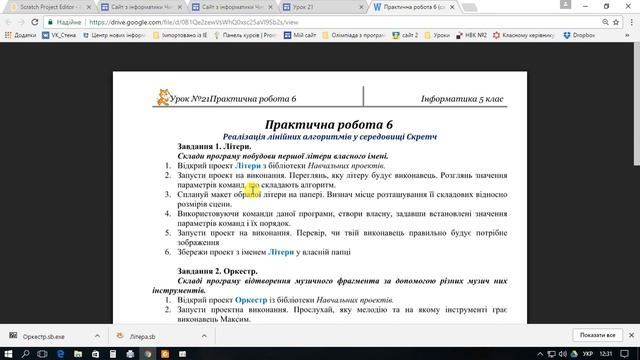Open the Додатки apps shortcut
640x360 pixels.
click(20, 36)
